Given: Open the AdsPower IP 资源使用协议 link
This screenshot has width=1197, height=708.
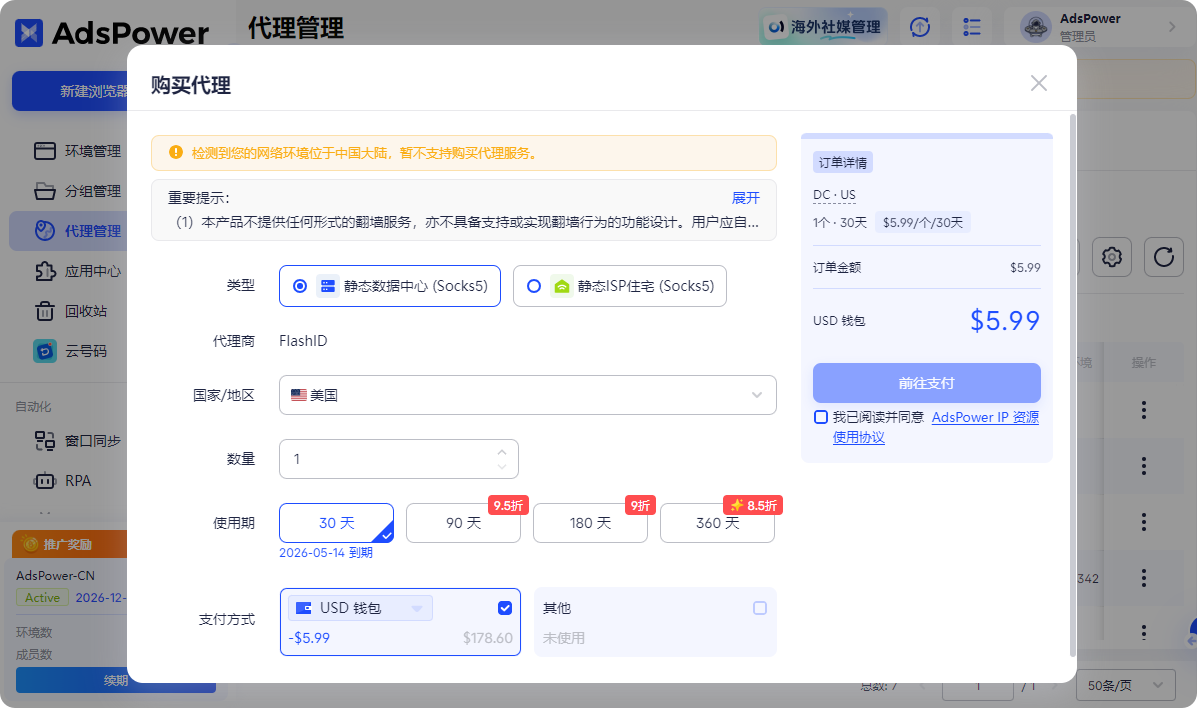Looking at the screenshot, I should click(985, 417).
